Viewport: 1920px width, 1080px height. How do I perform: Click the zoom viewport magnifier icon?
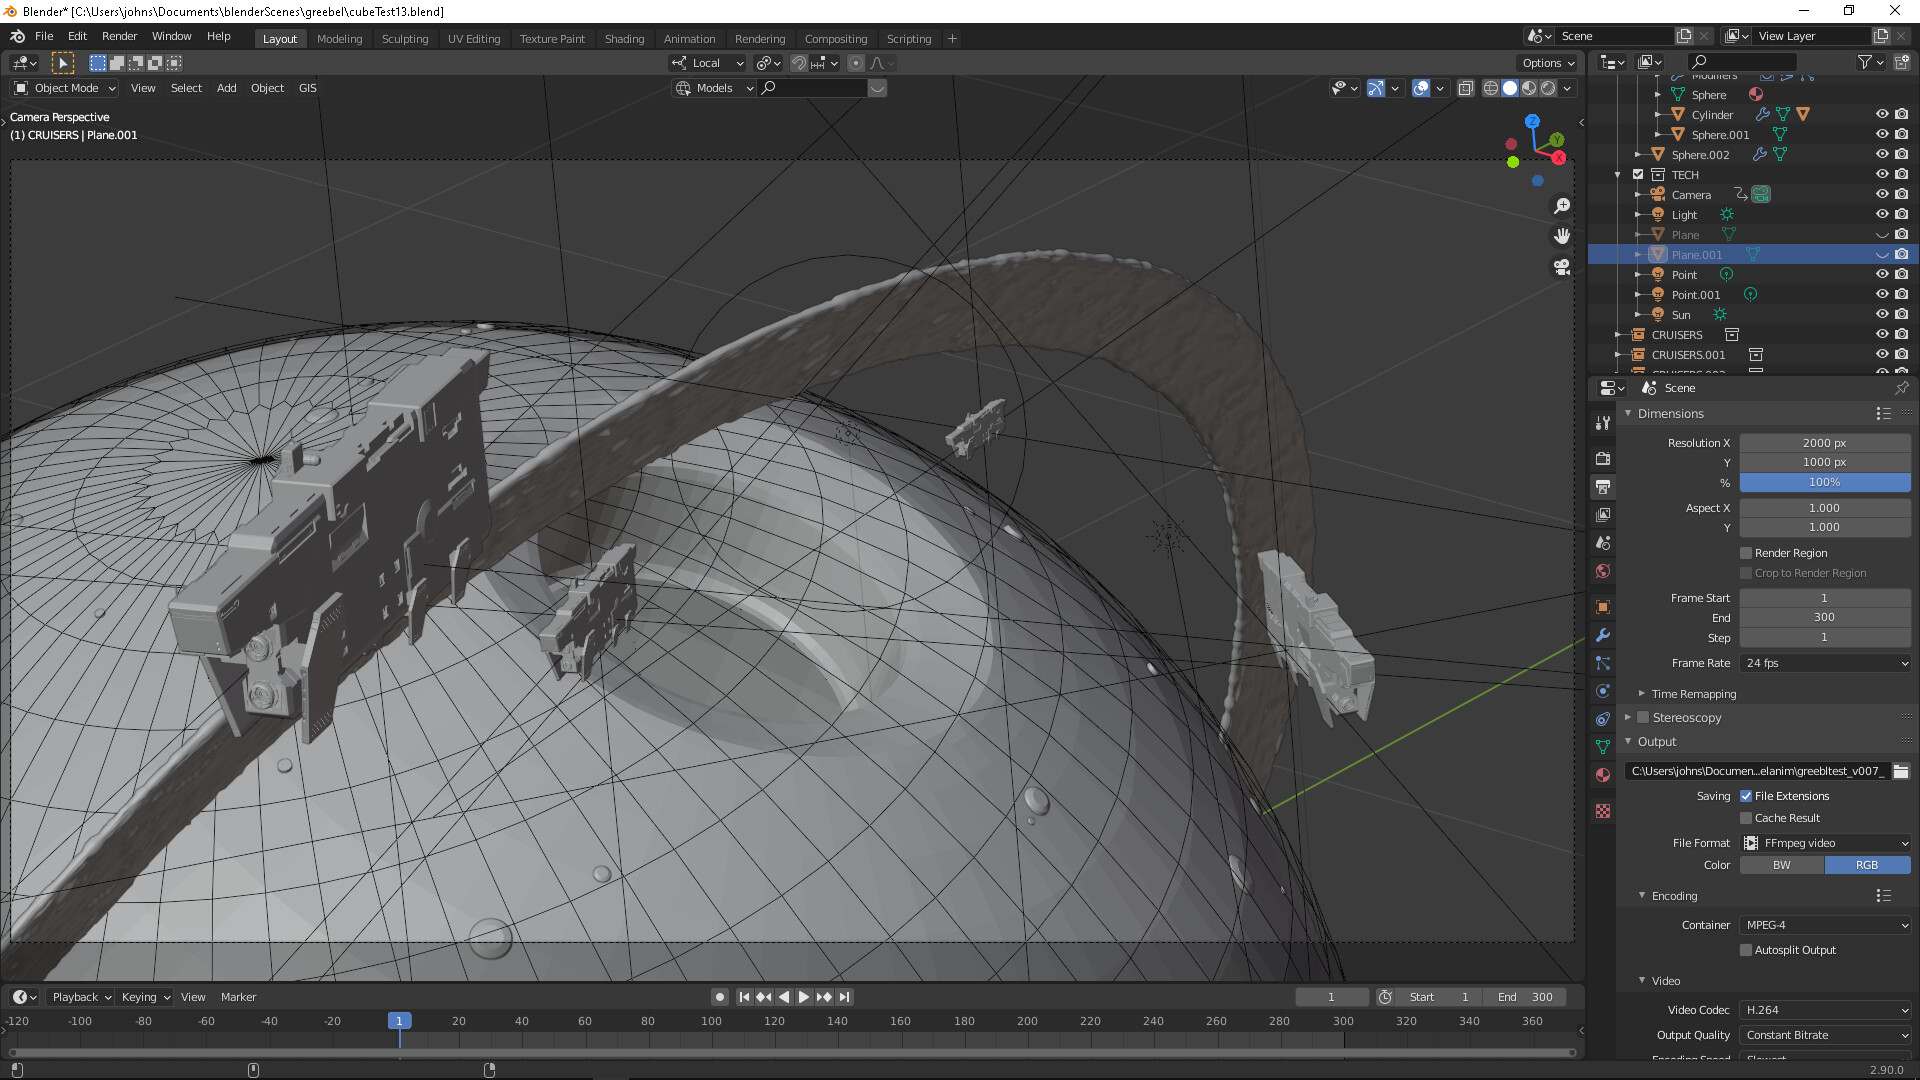[x=1562, y=206]
